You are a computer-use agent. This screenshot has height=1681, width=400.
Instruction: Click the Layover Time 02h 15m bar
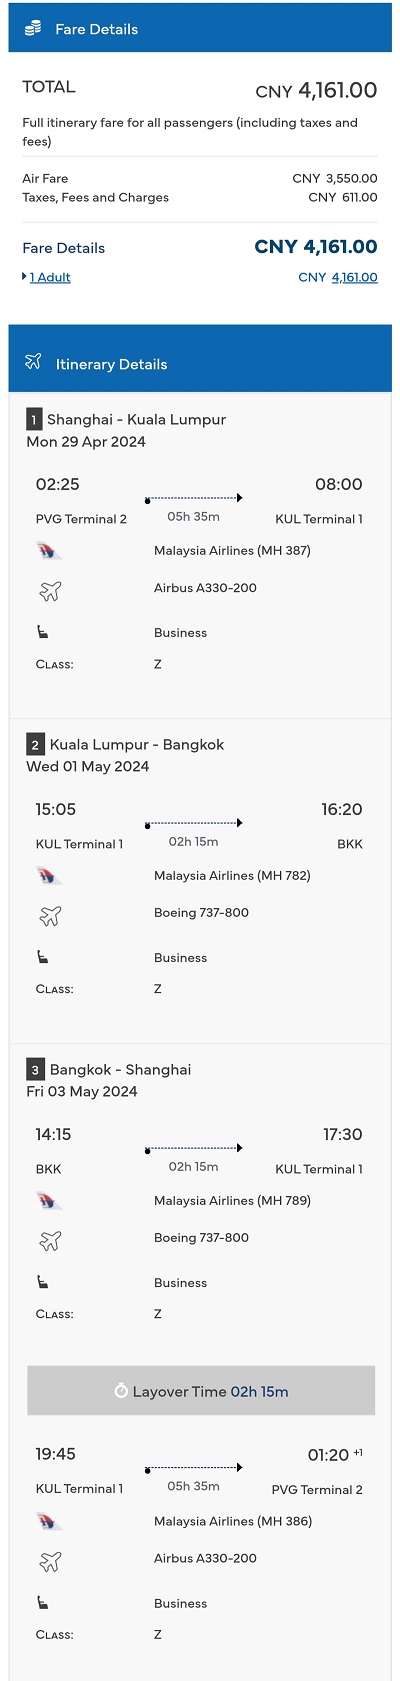coord(201,1391)
